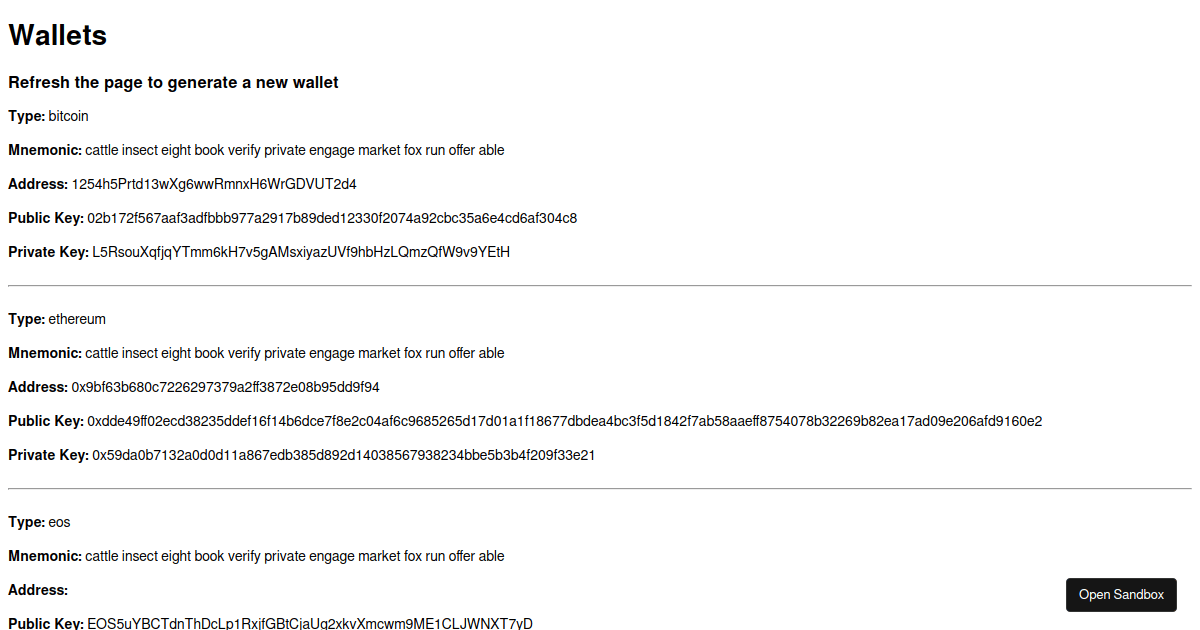Image resolution: width=1200 pixels, height=630 pixels.
Task: Click the refresh instruction subtitle text
Action: [x=173, y=82]
